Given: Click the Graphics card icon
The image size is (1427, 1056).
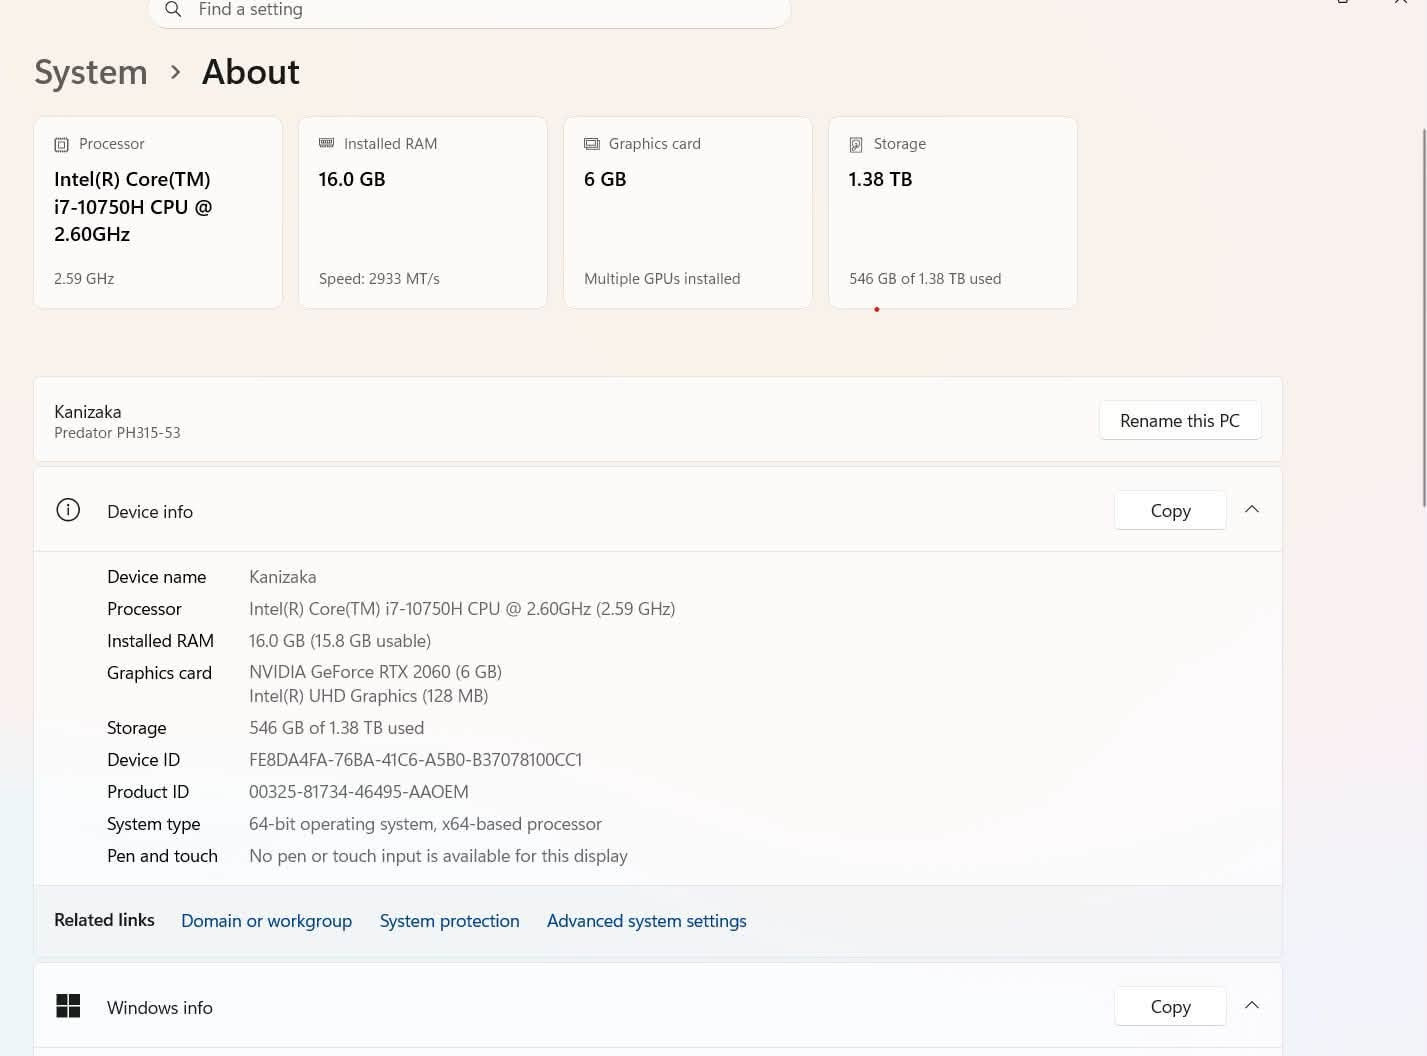Looking at the screenshot, I should pyautogui.click(x=592, y=144).
